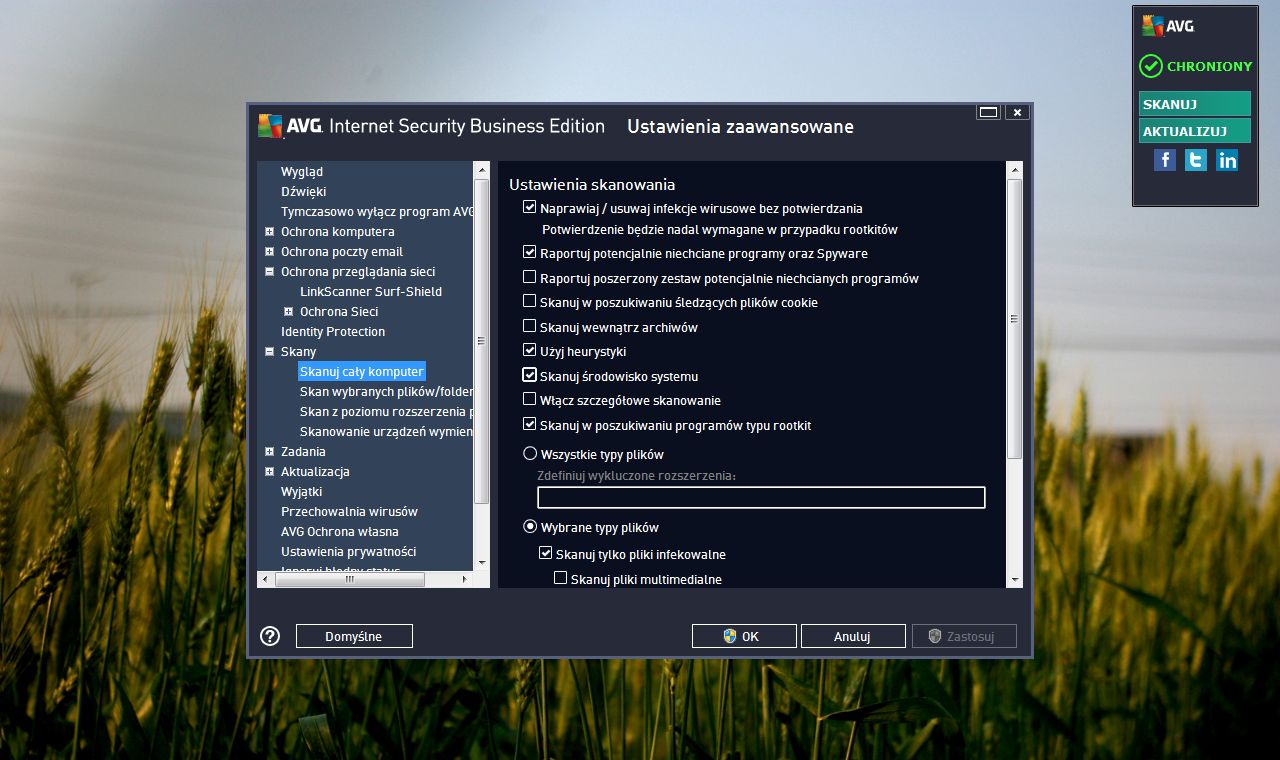Uncheck Skanuj tylko pliki infekowalne
The width and height of the screenshot is (1280, 760).
point(546,553)
